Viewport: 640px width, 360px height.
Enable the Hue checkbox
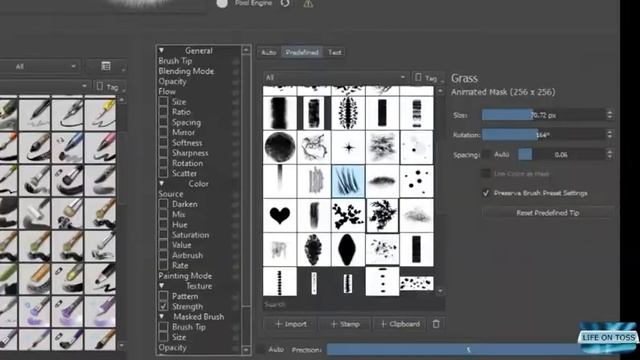[163, 224]
